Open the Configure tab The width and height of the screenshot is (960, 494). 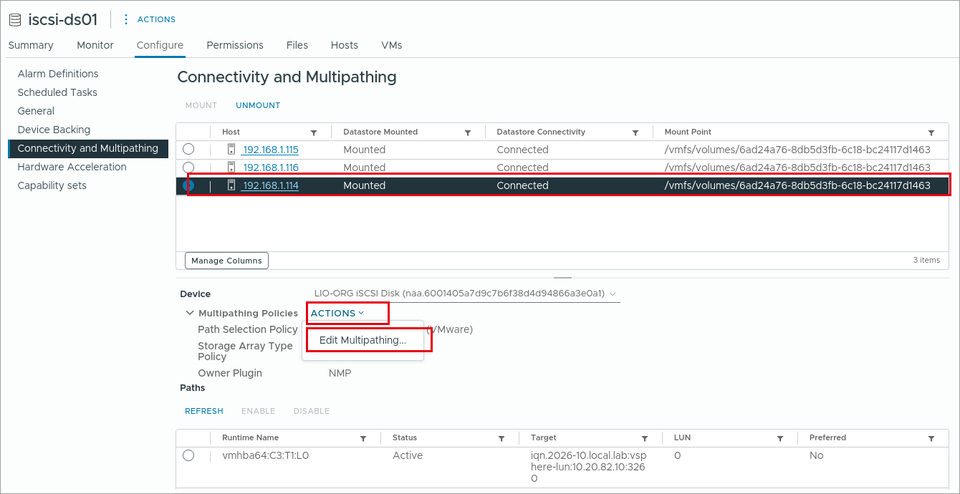point(160,45)
